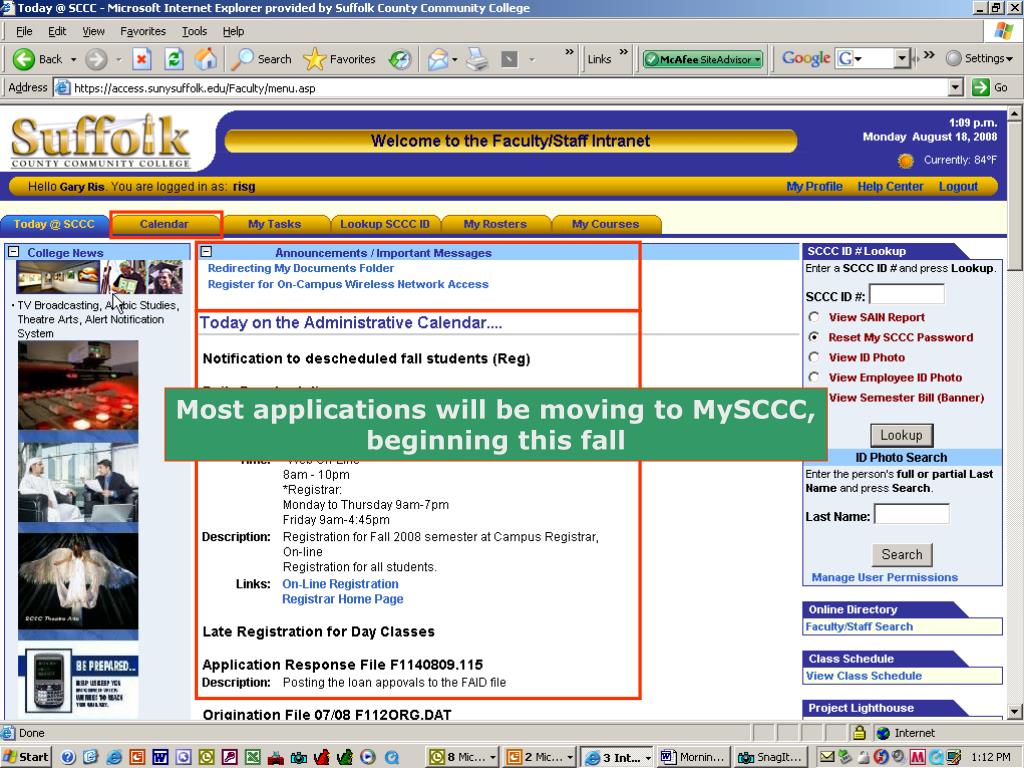Launch Access key icon in Quick Launch
The image size is (1024, 768).
229,757
